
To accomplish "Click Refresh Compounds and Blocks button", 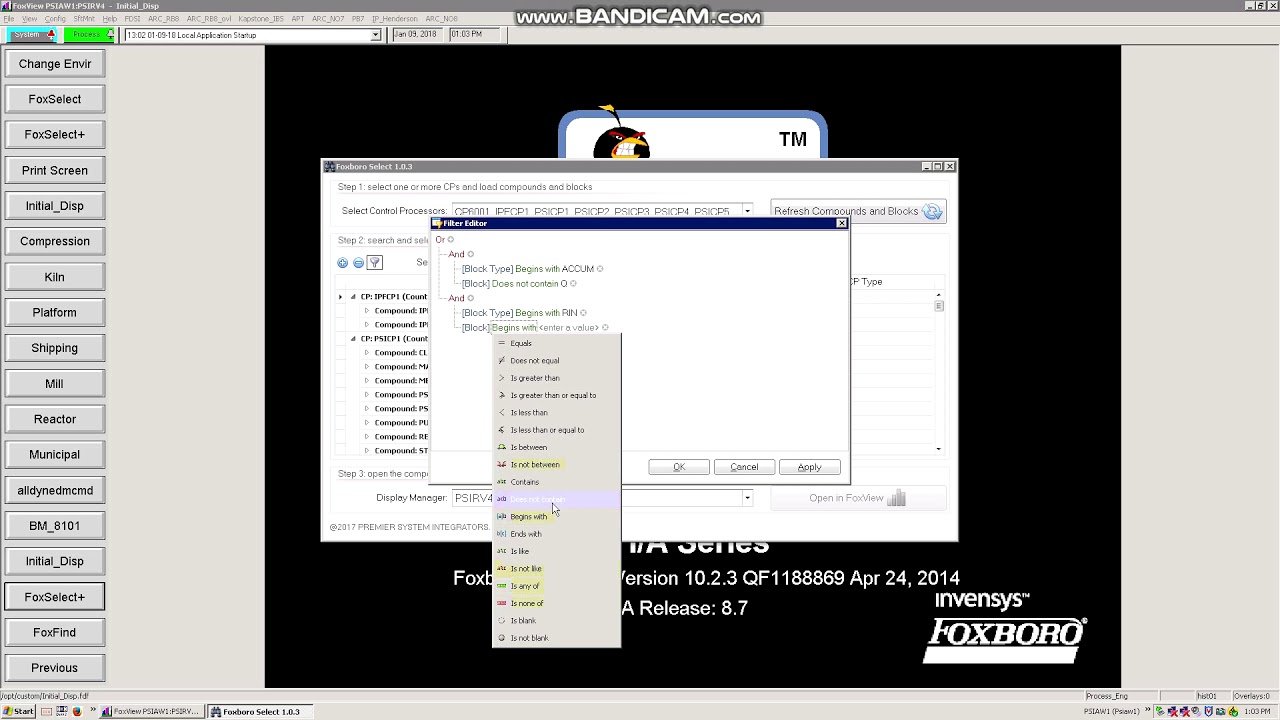I will (x=858, y=211).
